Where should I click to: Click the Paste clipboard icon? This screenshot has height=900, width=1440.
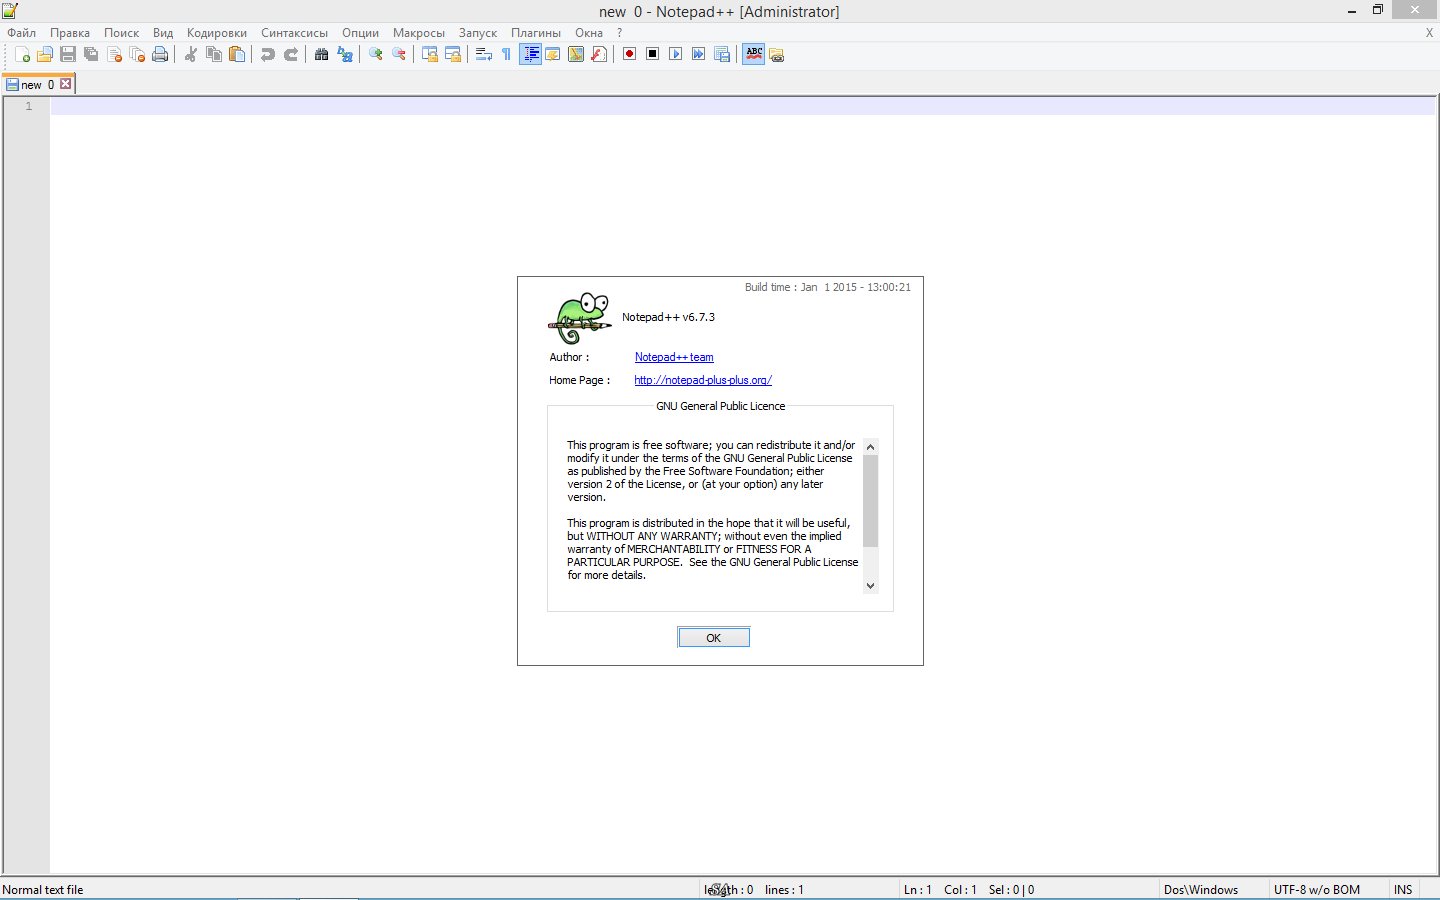point(237,54)
